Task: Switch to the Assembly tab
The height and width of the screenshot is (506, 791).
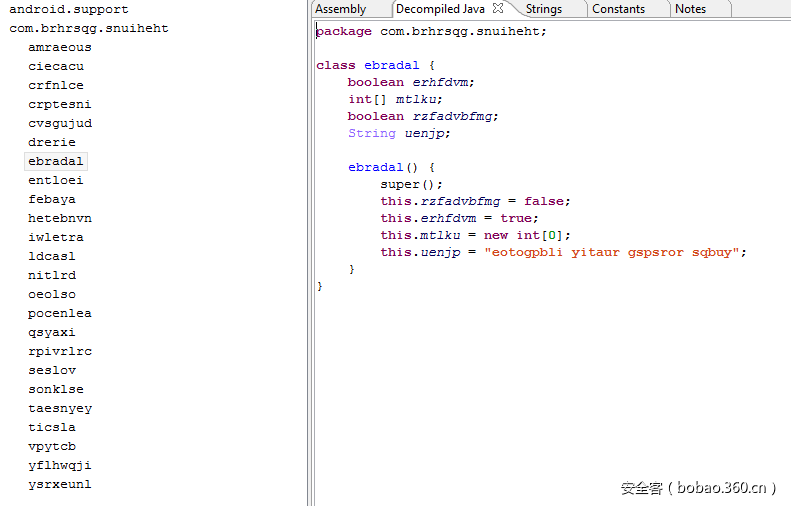Action: pos(340,9)
